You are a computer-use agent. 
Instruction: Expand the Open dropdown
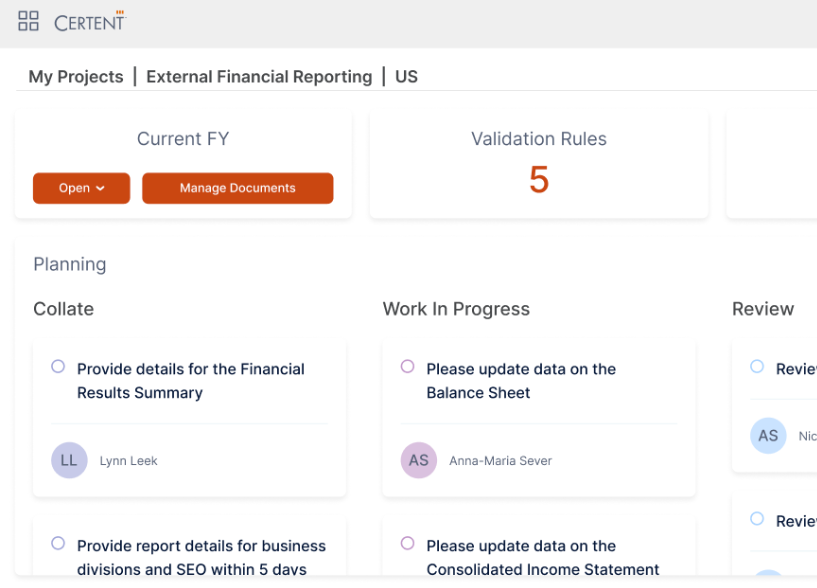click(81, 188)
